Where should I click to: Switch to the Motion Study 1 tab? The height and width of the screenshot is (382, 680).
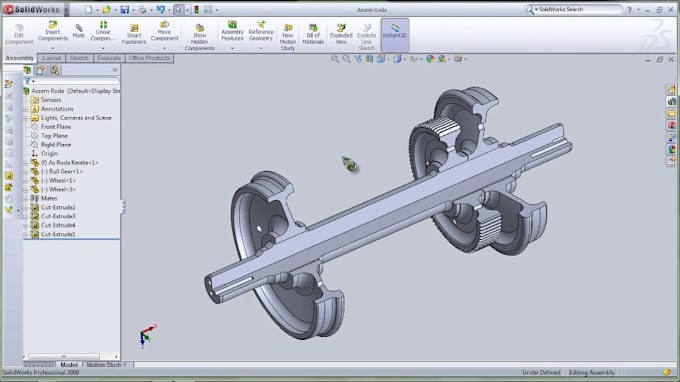click(106, 365)
